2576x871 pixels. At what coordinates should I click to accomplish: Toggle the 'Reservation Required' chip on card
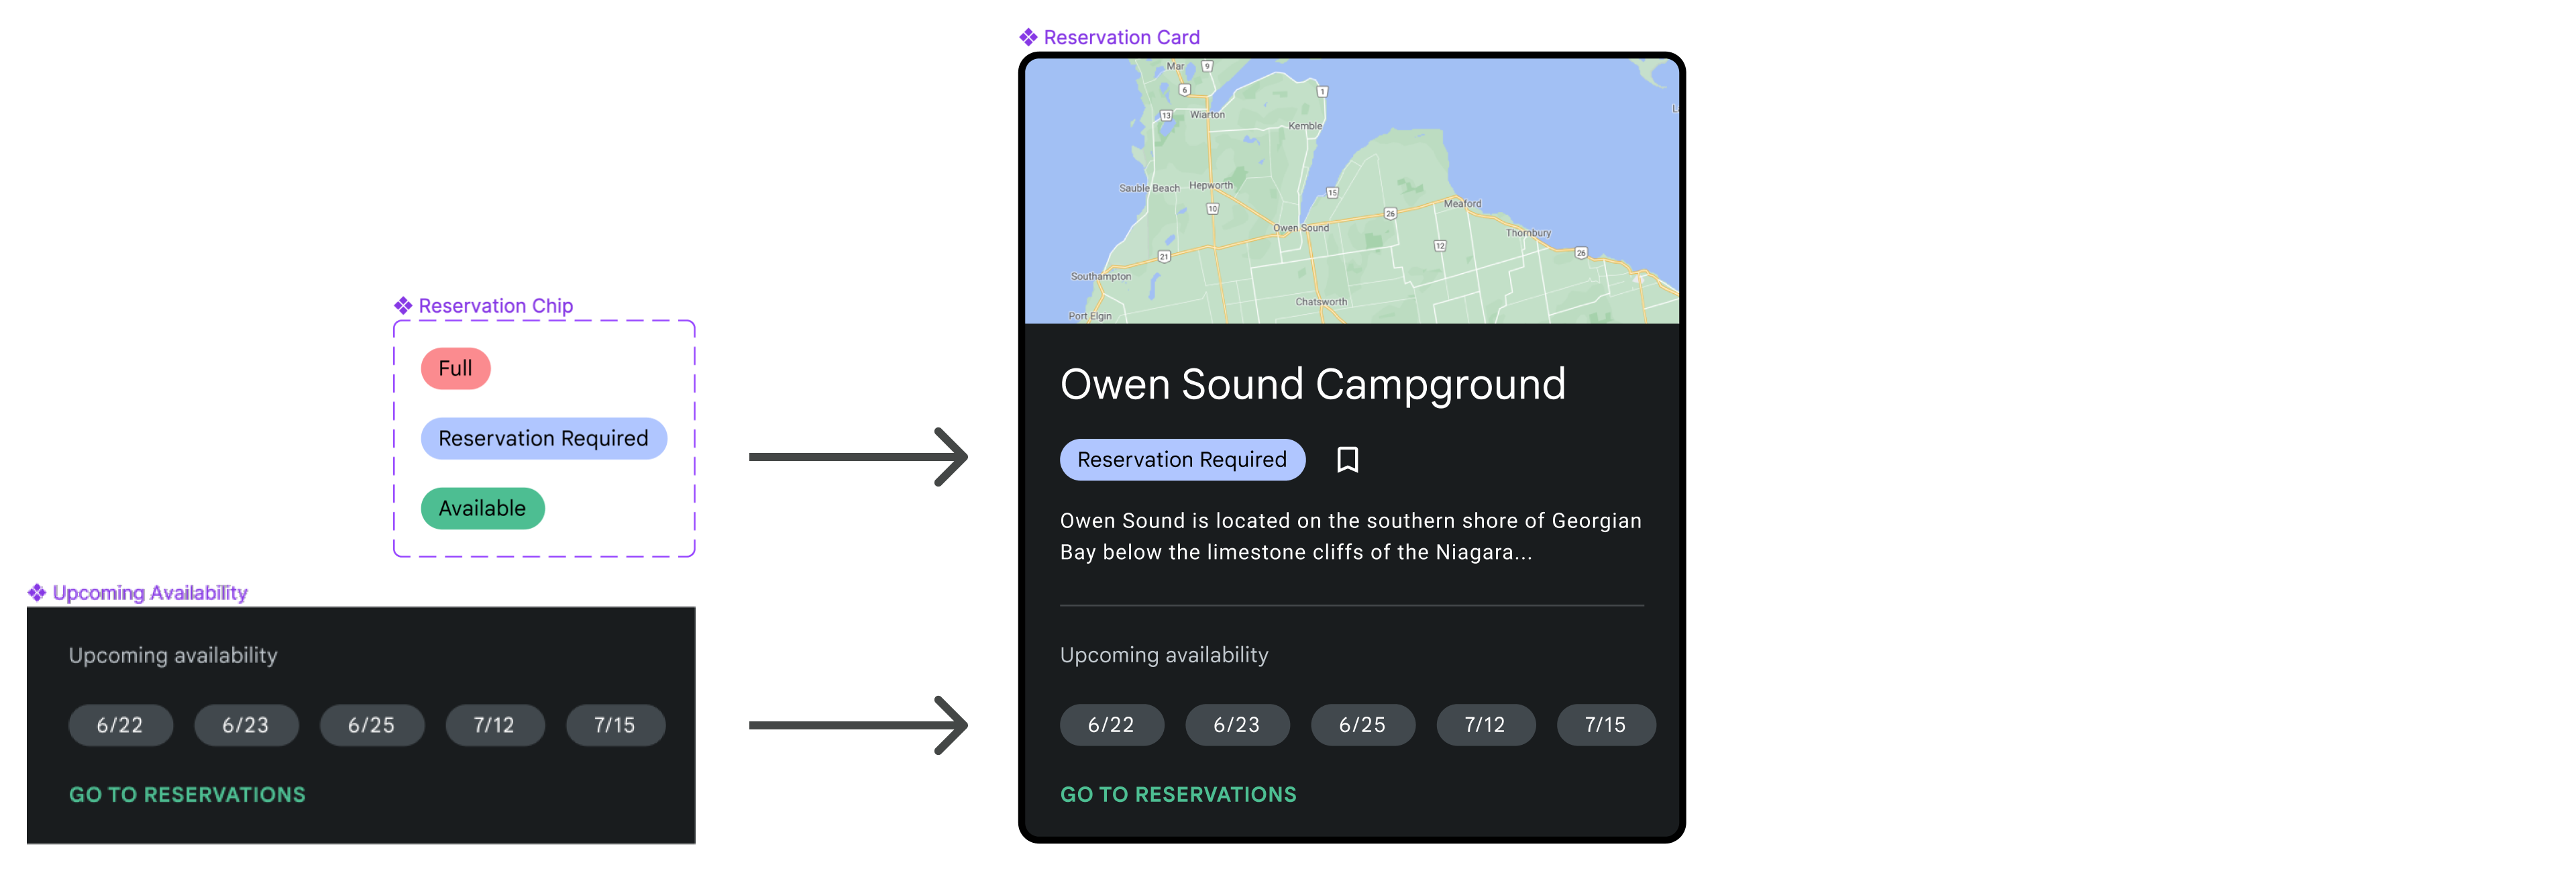point(1179,458)
